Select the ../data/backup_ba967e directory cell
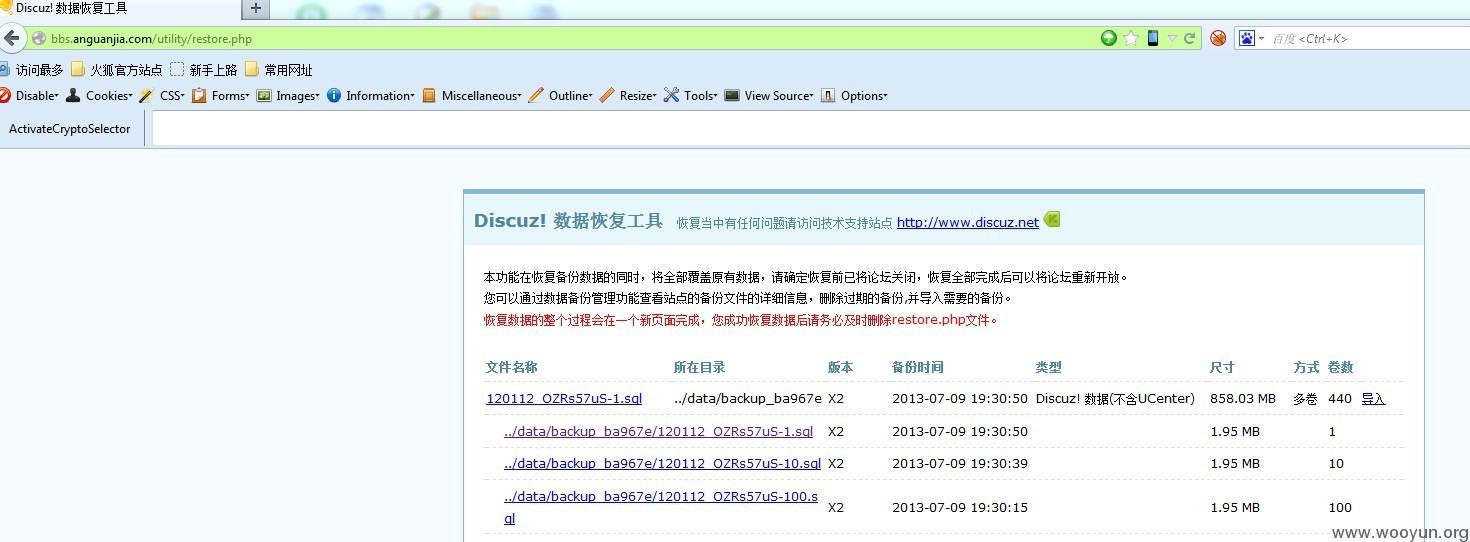Screen dimensions: 1470x542 pos(748,399)
